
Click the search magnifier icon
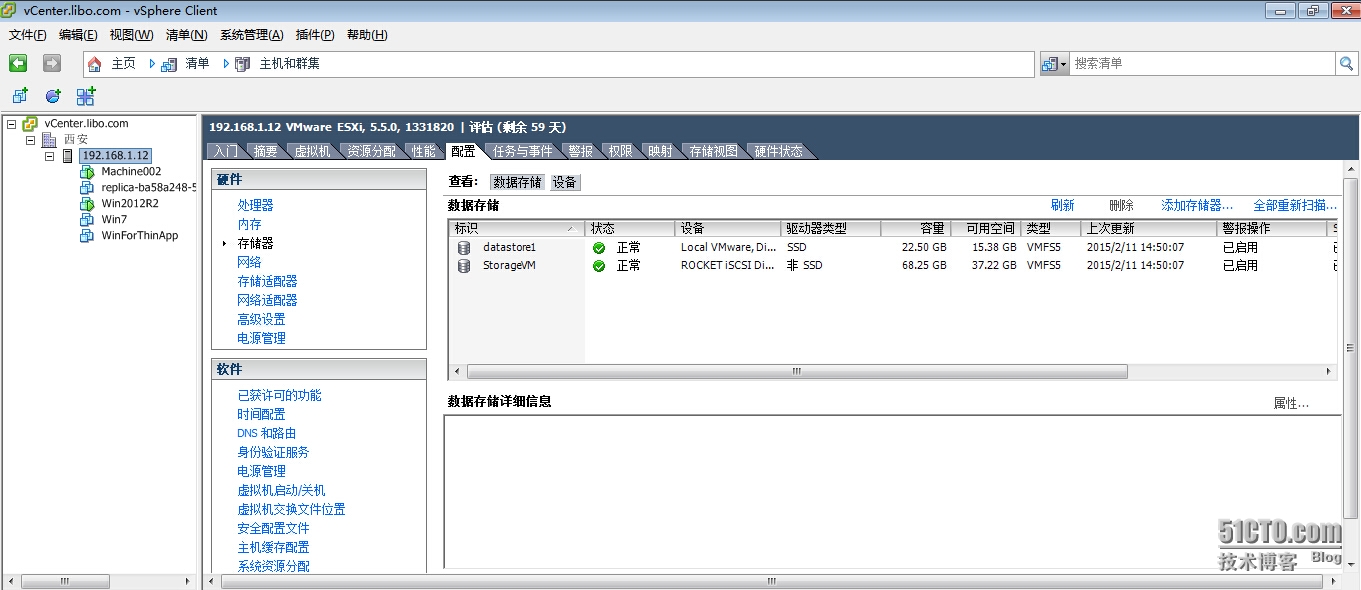1347,63
